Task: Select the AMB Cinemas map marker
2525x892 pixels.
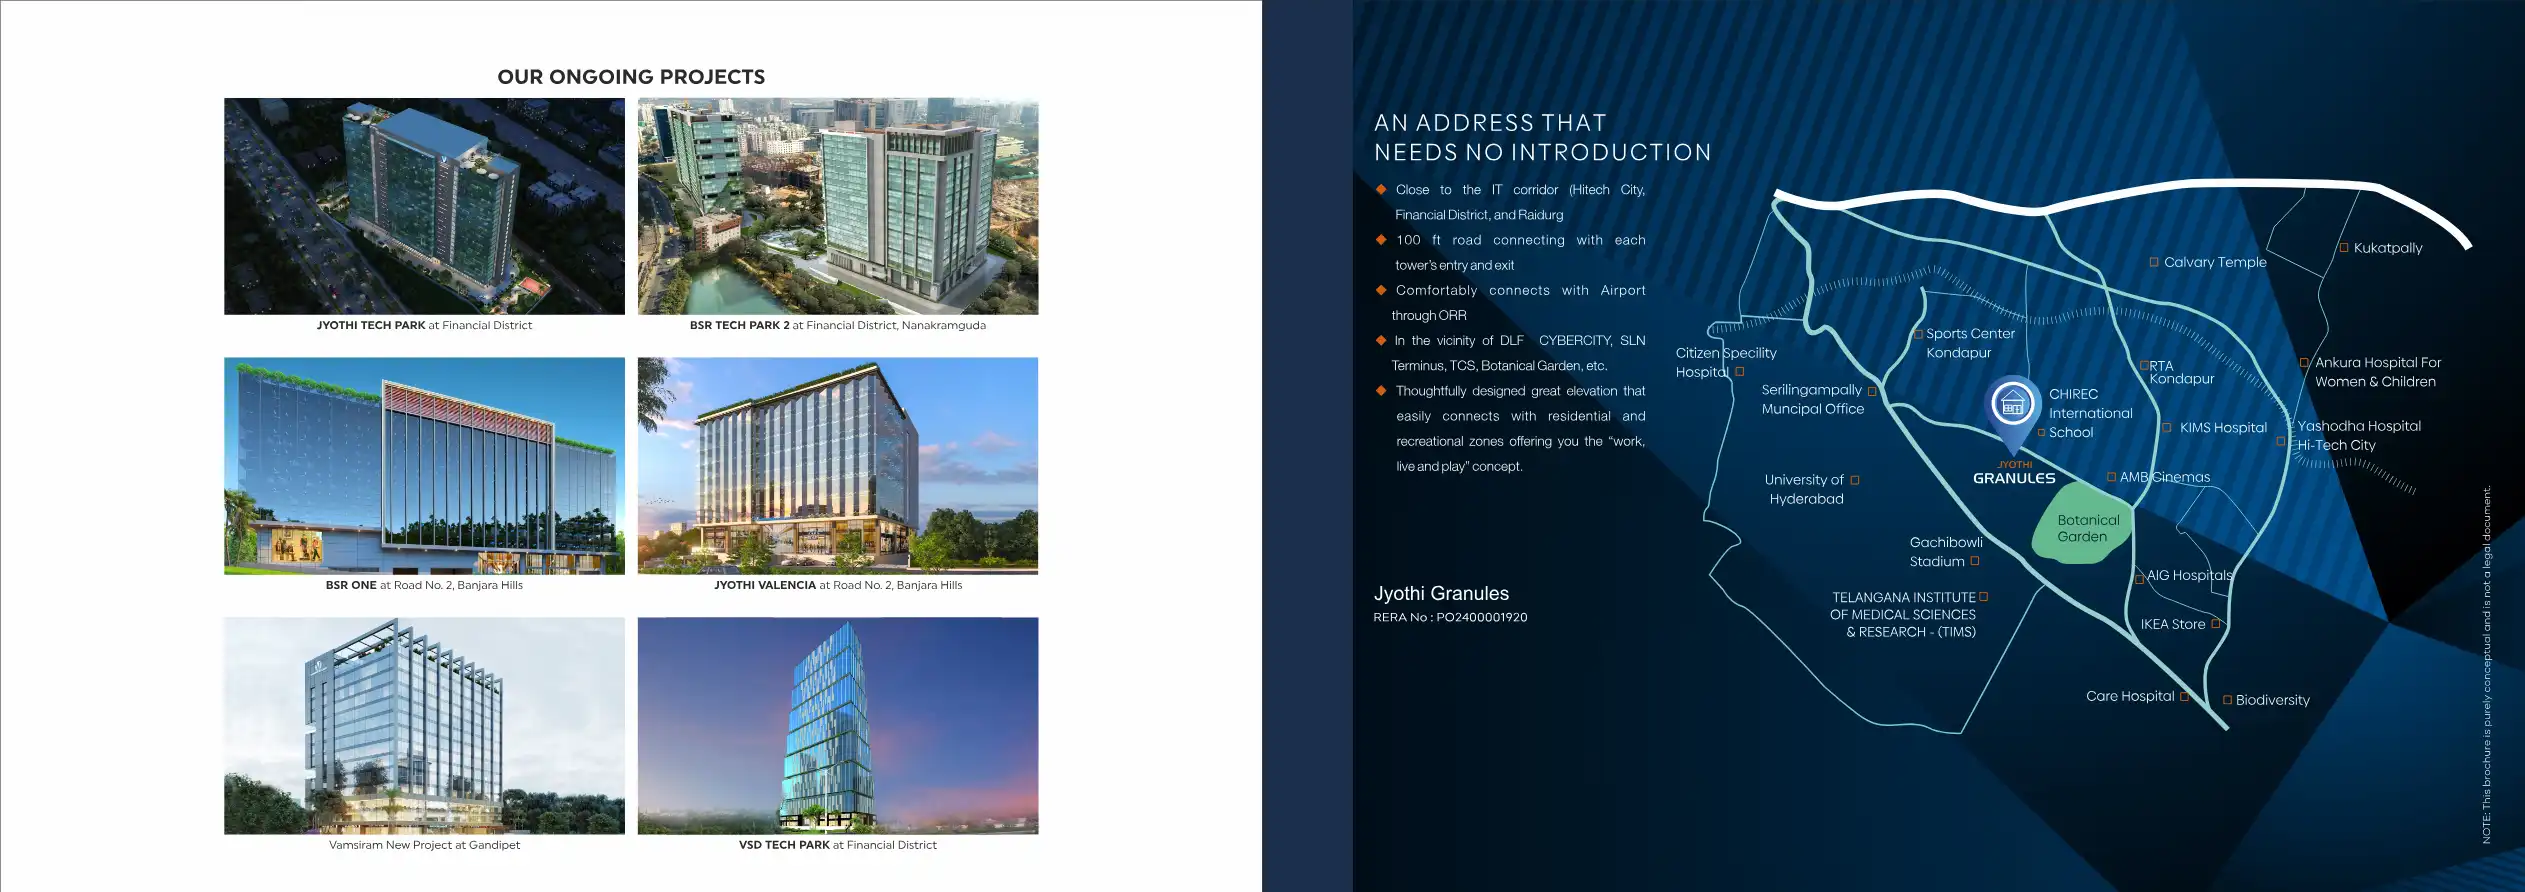Action: click(x=2112, y=477)
